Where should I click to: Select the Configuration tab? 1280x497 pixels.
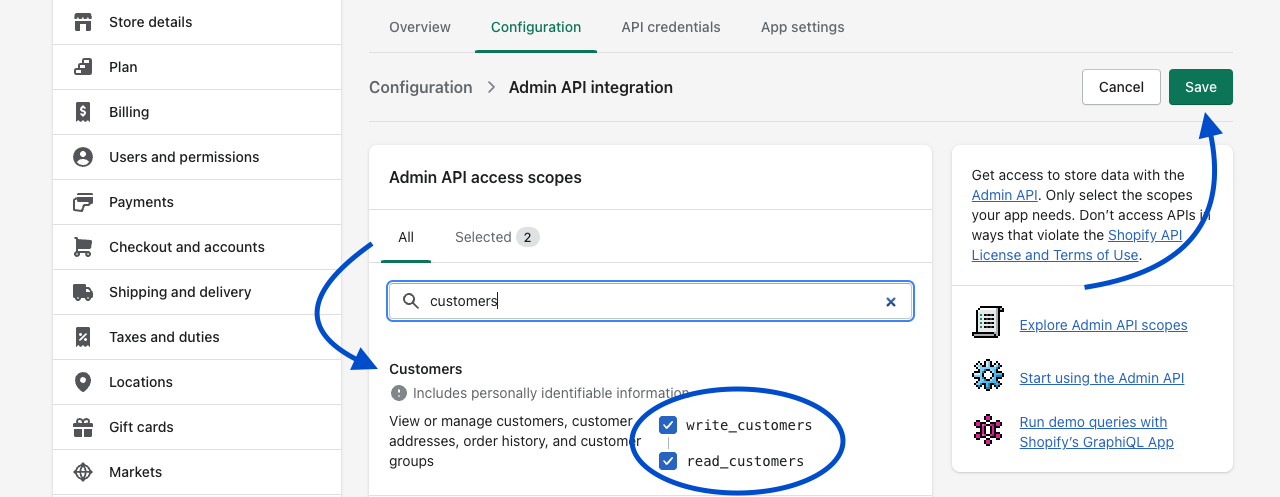[x=536, y=27]
